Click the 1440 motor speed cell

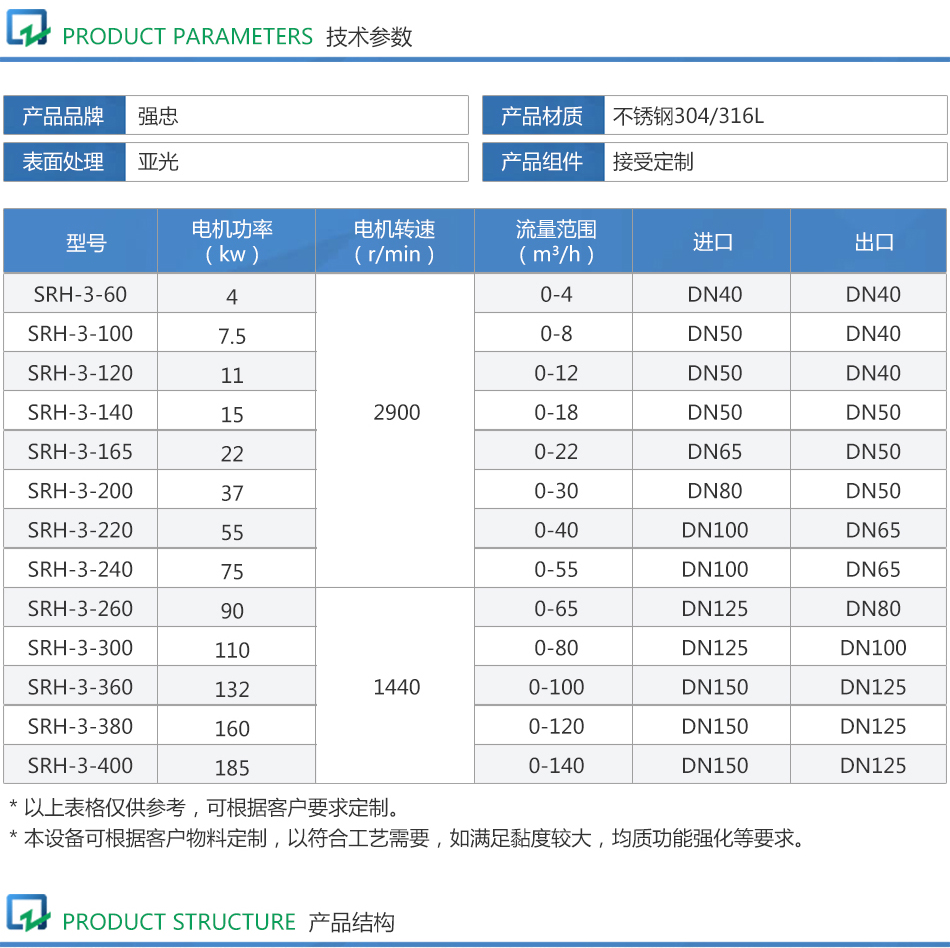[395, 686]
